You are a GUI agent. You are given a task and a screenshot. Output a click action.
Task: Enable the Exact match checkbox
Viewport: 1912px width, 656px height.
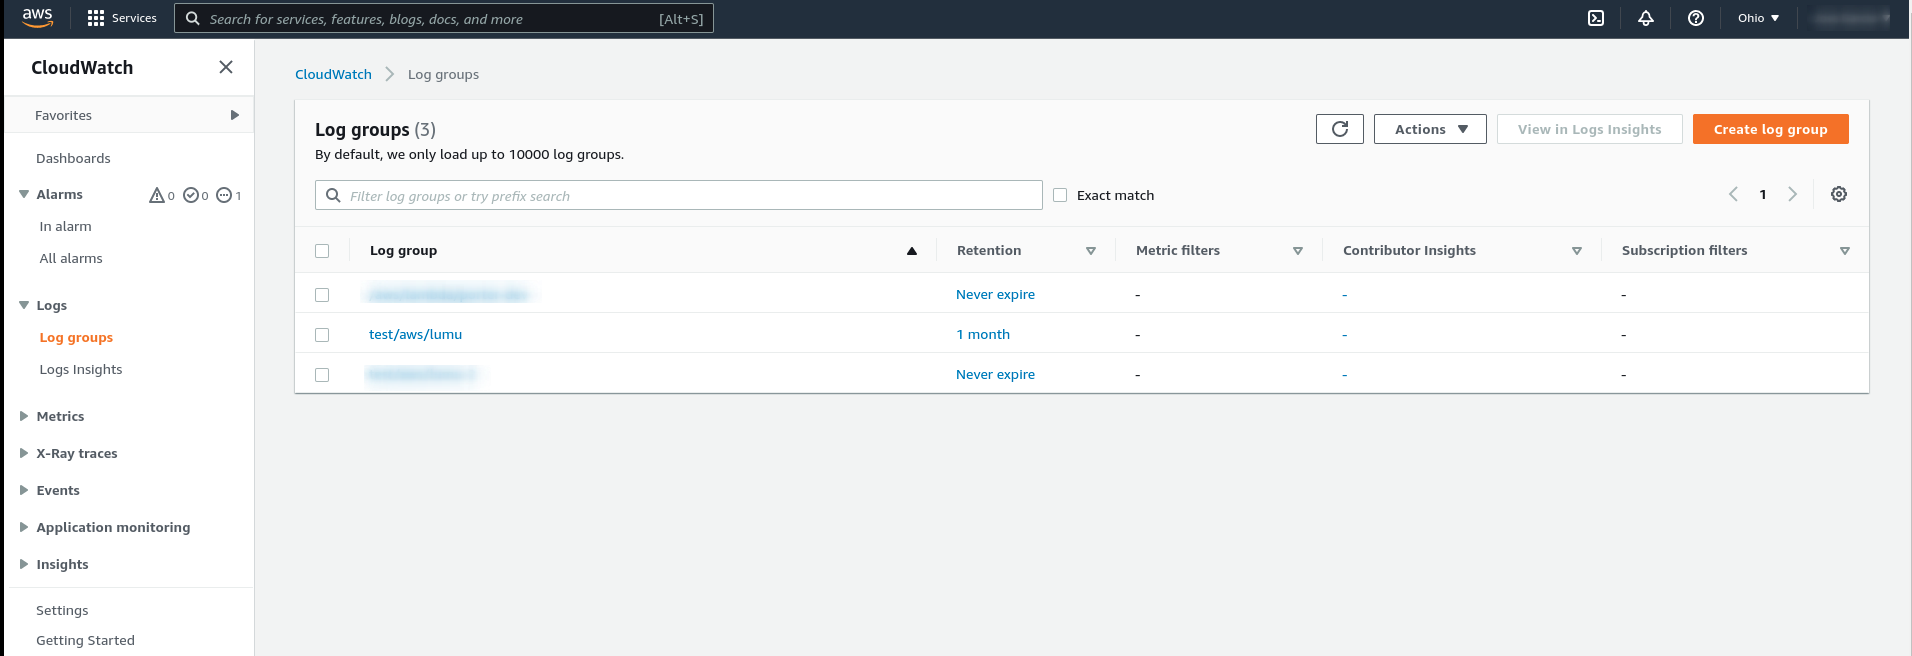pos(1060,196)
